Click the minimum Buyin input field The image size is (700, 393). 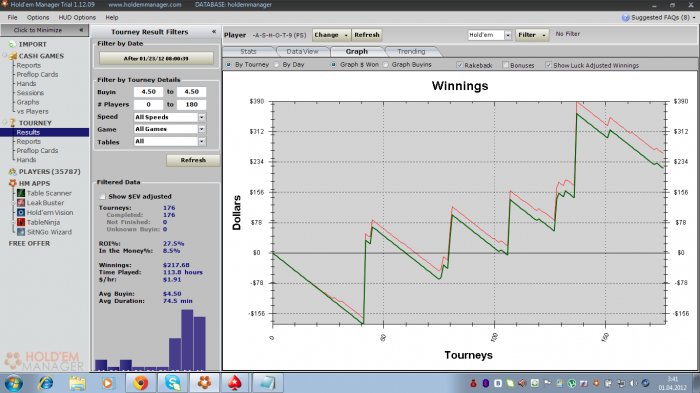[x=148, y=92]
